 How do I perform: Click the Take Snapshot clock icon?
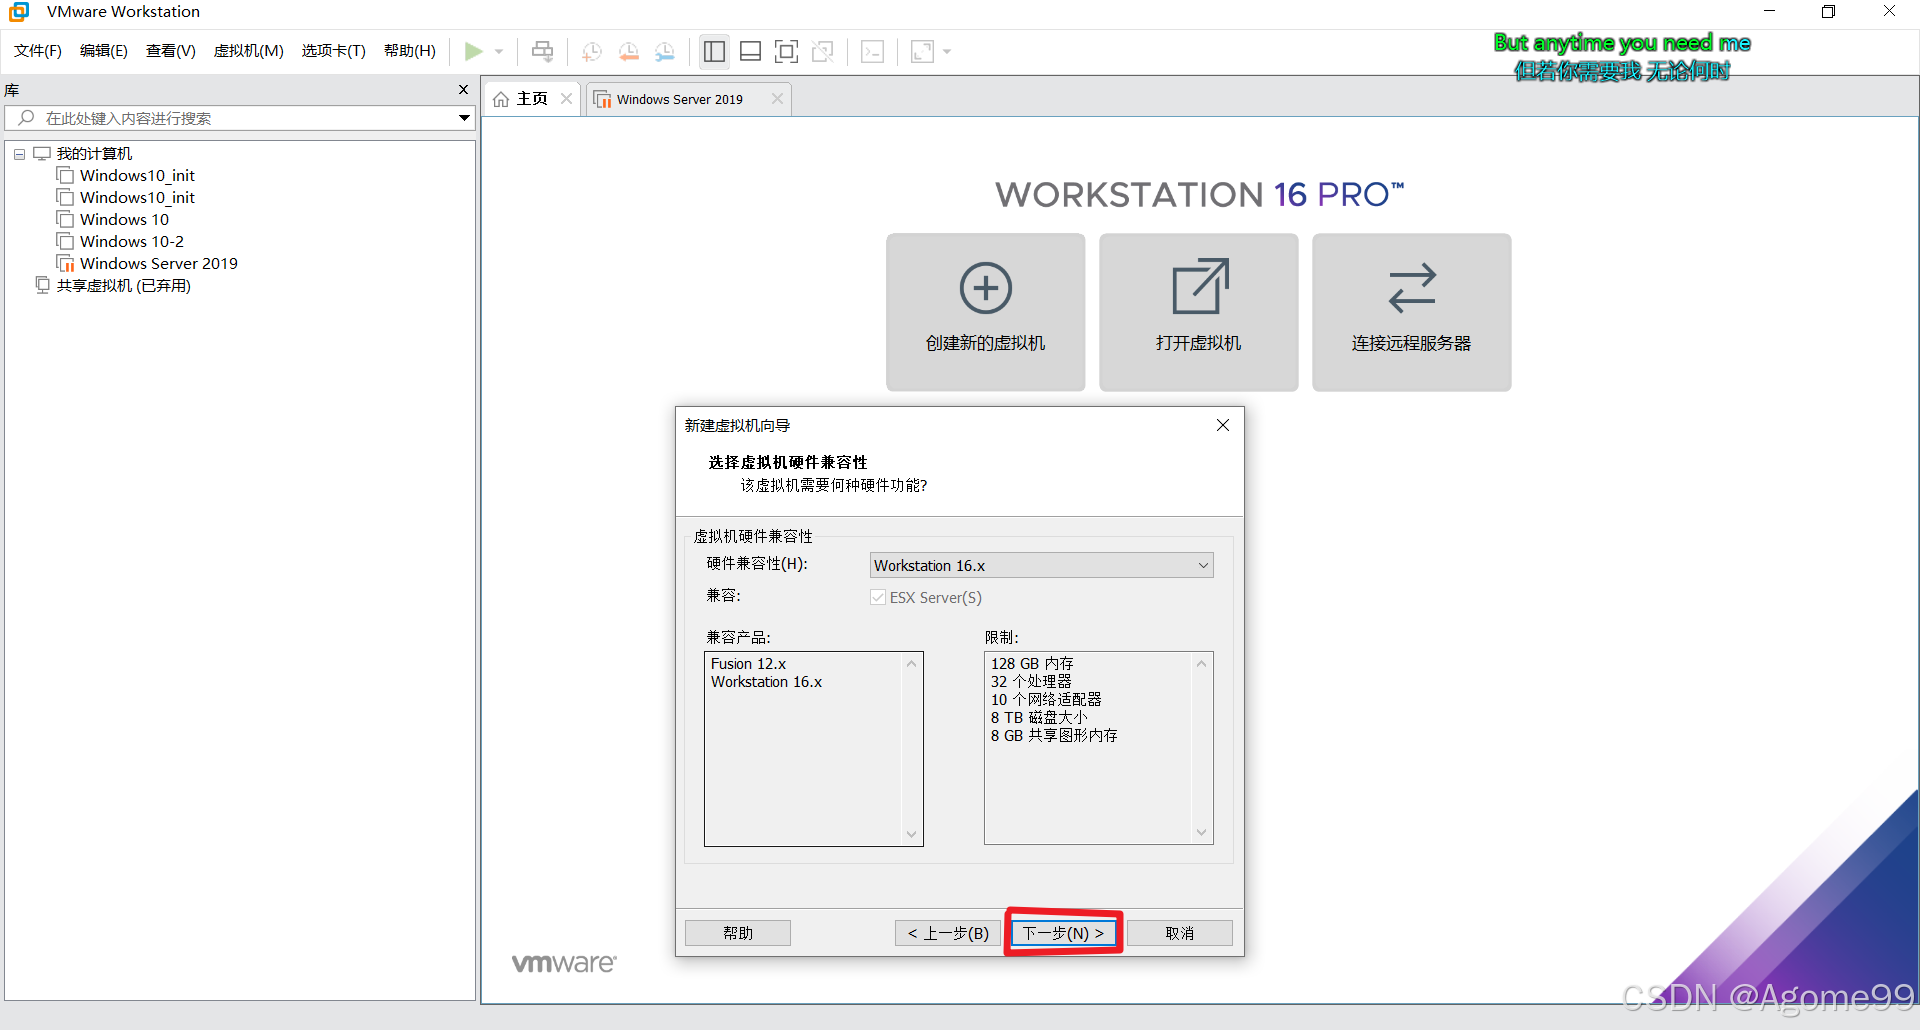coord(592,51)
